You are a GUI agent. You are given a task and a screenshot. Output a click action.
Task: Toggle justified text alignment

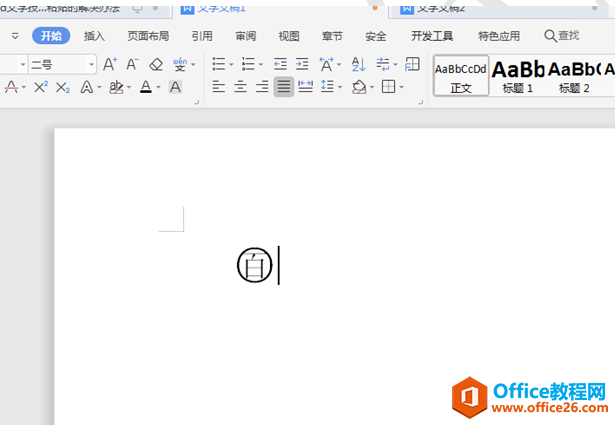click(284, 87)
